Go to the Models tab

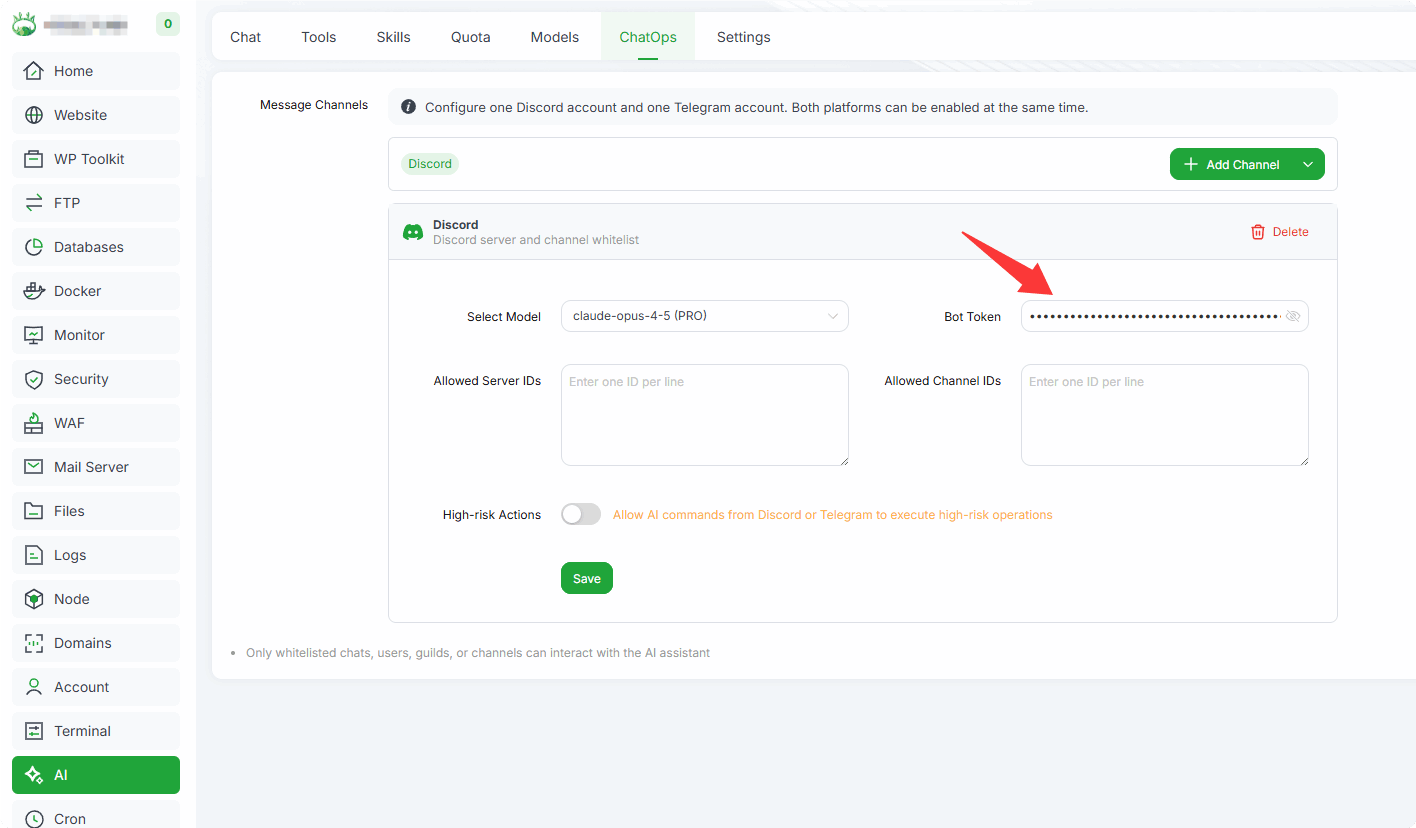tap(555, 37)
